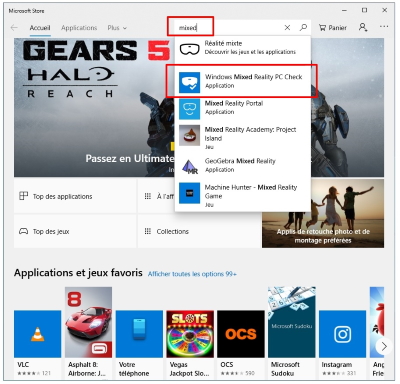The height and width of the screenshot is (384, 400).
Task: Select Mixed Reality Academy: Project Island
Action: (243, 138)
